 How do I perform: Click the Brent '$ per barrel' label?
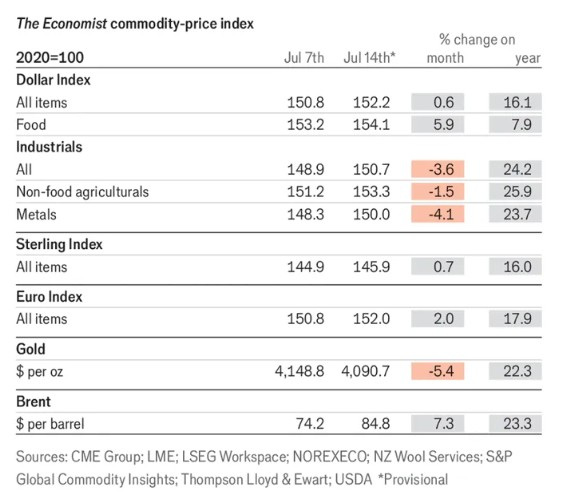tap(50, 424)
